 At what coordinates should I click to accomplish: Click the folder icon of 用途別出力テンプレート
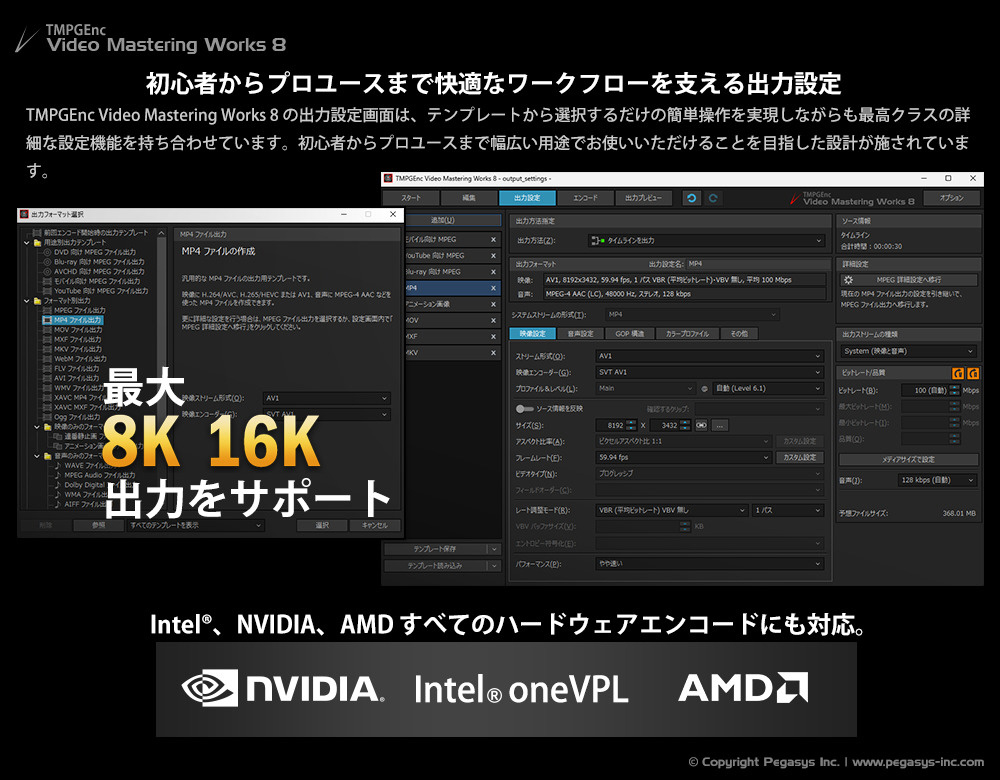click(x=37, y=242)
